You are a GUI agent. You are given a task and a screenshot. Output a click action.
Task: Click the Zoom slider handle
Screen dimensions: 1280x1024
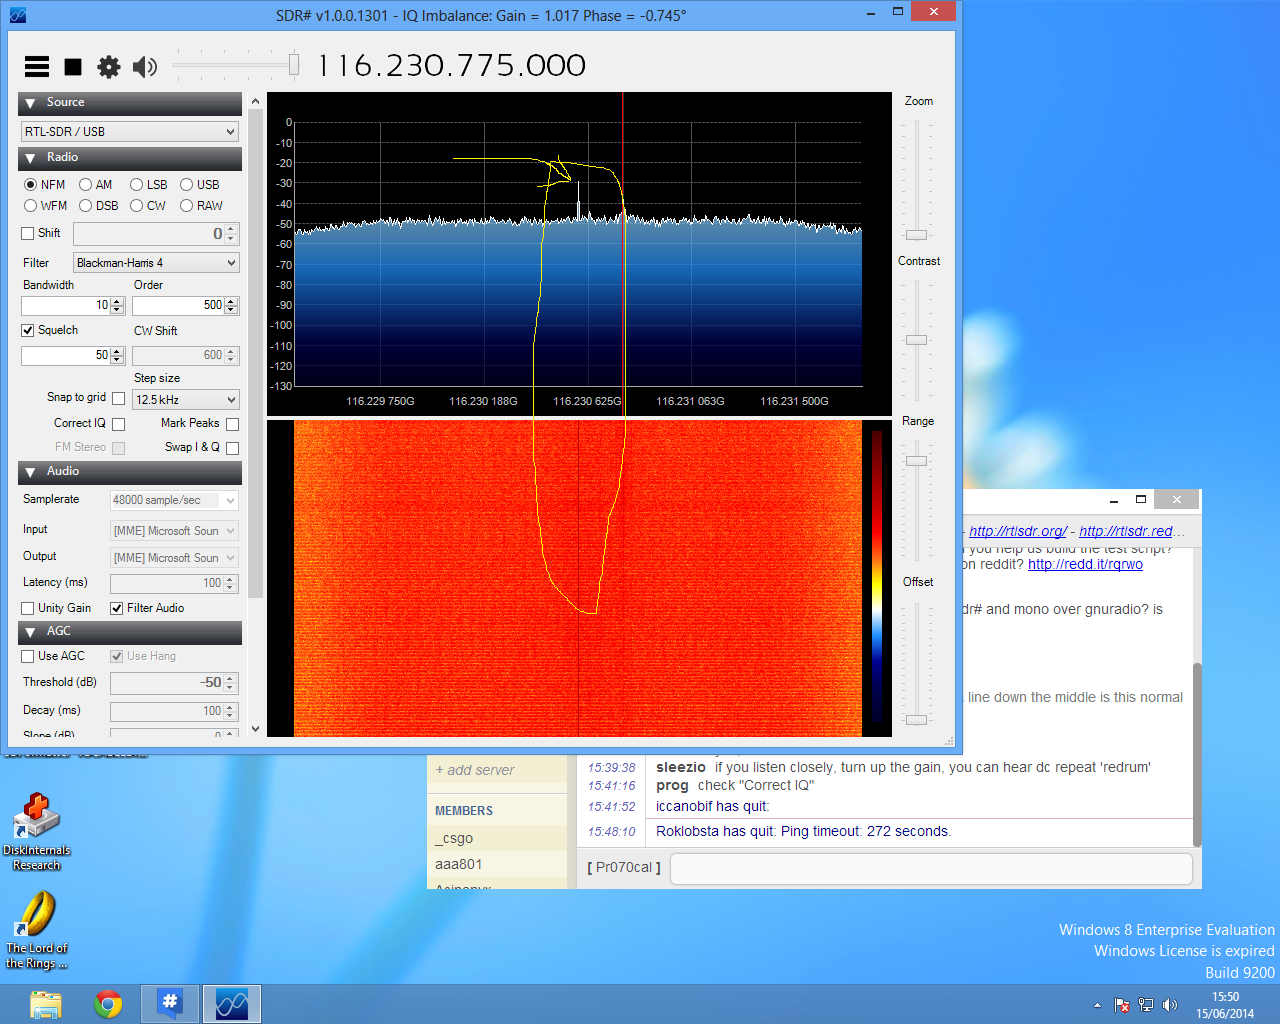pos(916,235)
